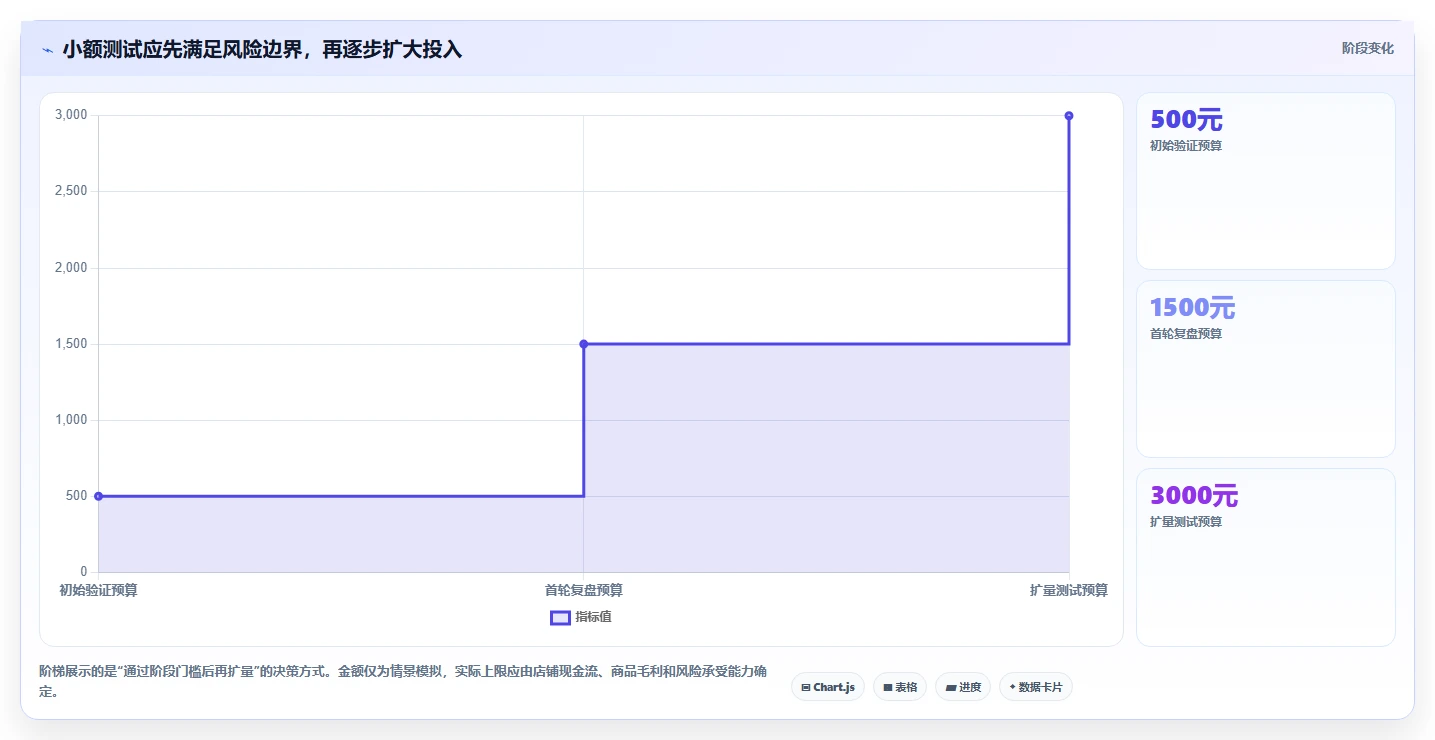Open the 3000元 data card

[x=1265, y=557]
